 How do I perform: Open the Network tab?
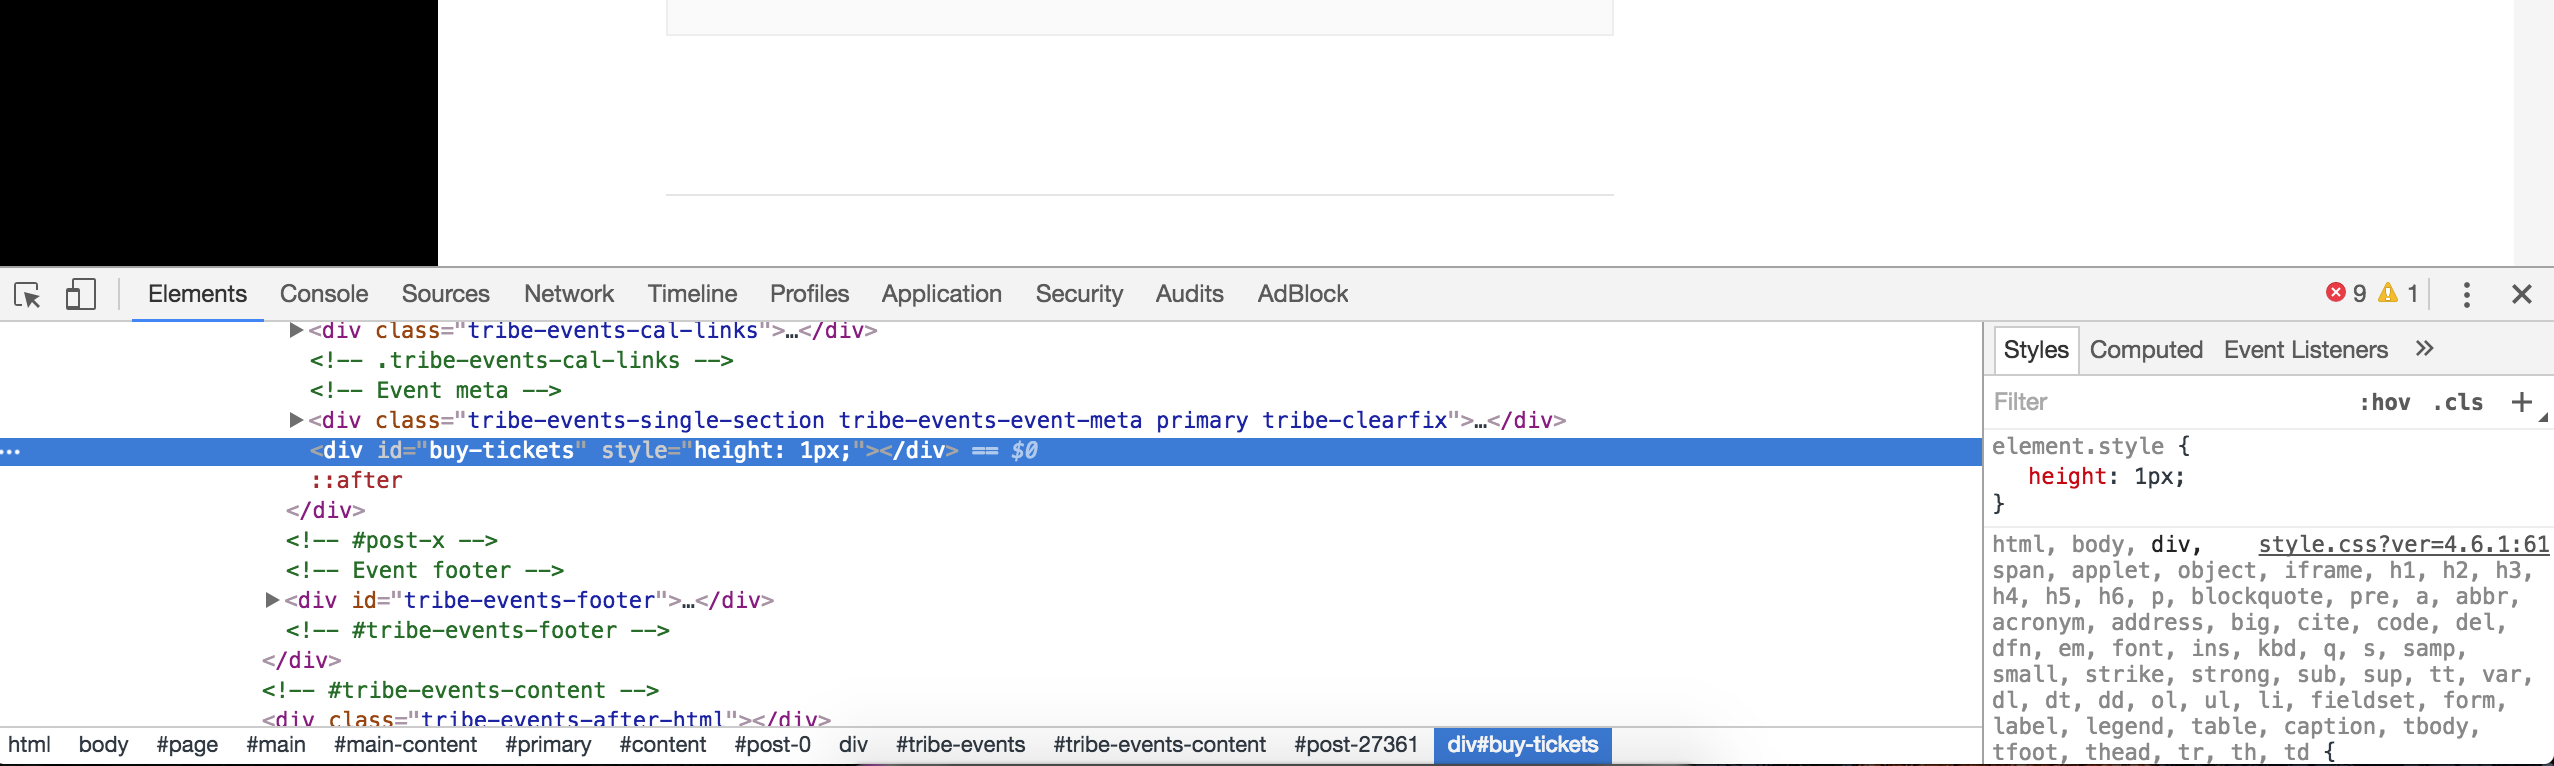point(568,294)
